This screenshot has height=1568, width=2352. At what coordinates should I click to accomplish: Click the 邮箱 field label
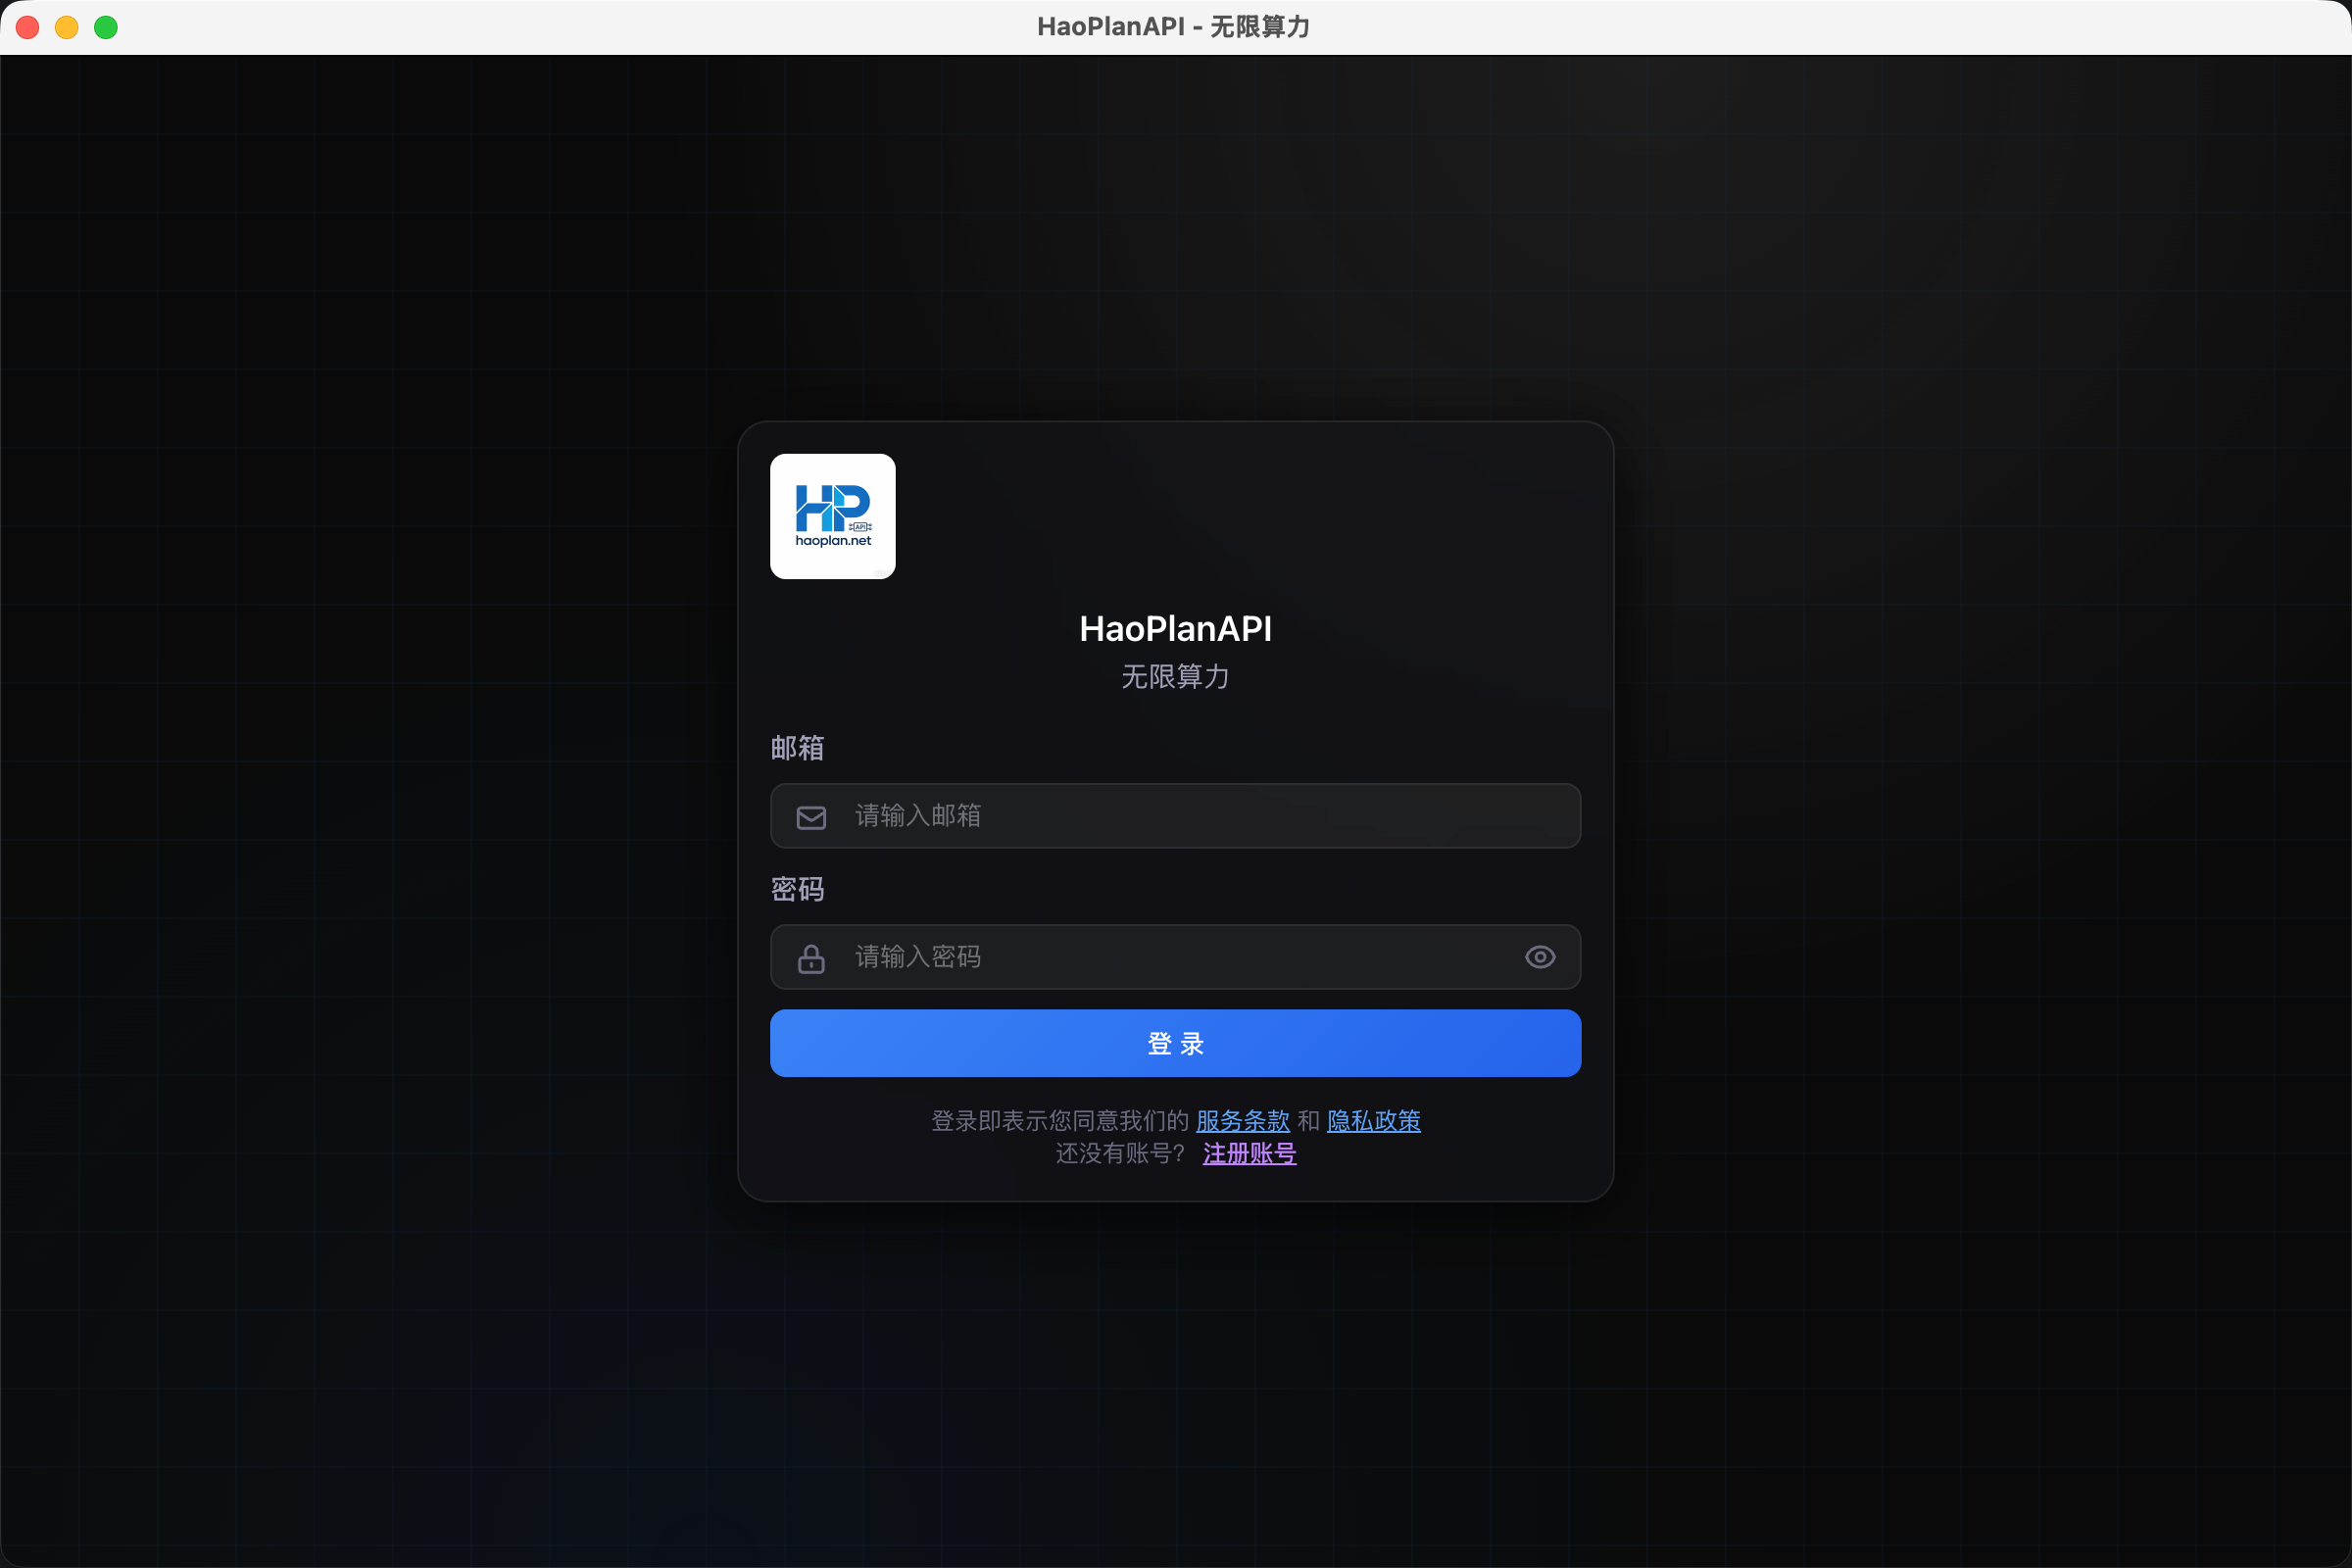798,748
